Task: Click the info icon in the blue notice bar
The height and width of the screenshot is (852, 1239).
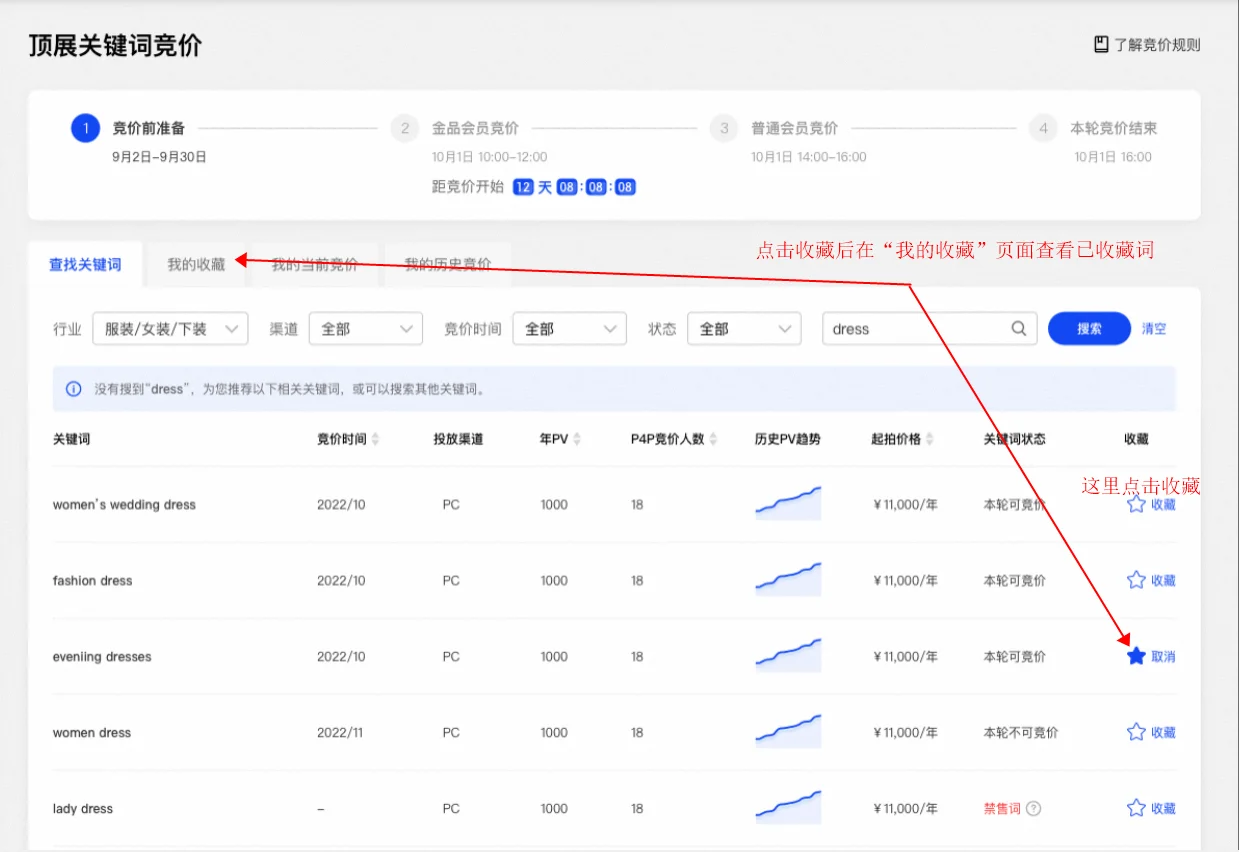Action: click(x=73, y=389)
